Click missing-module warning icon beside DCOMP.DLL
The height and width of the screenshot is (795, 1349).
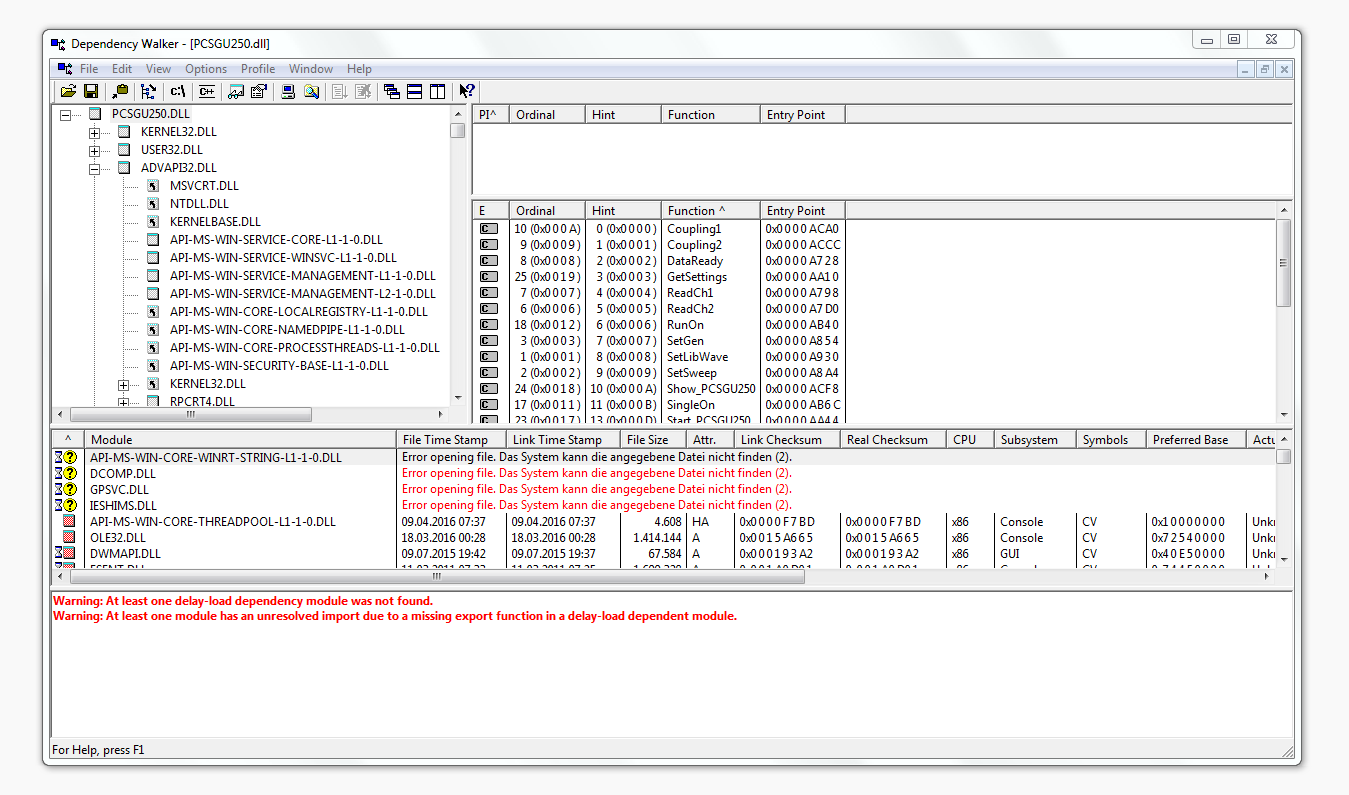click(x=65, y=473)
